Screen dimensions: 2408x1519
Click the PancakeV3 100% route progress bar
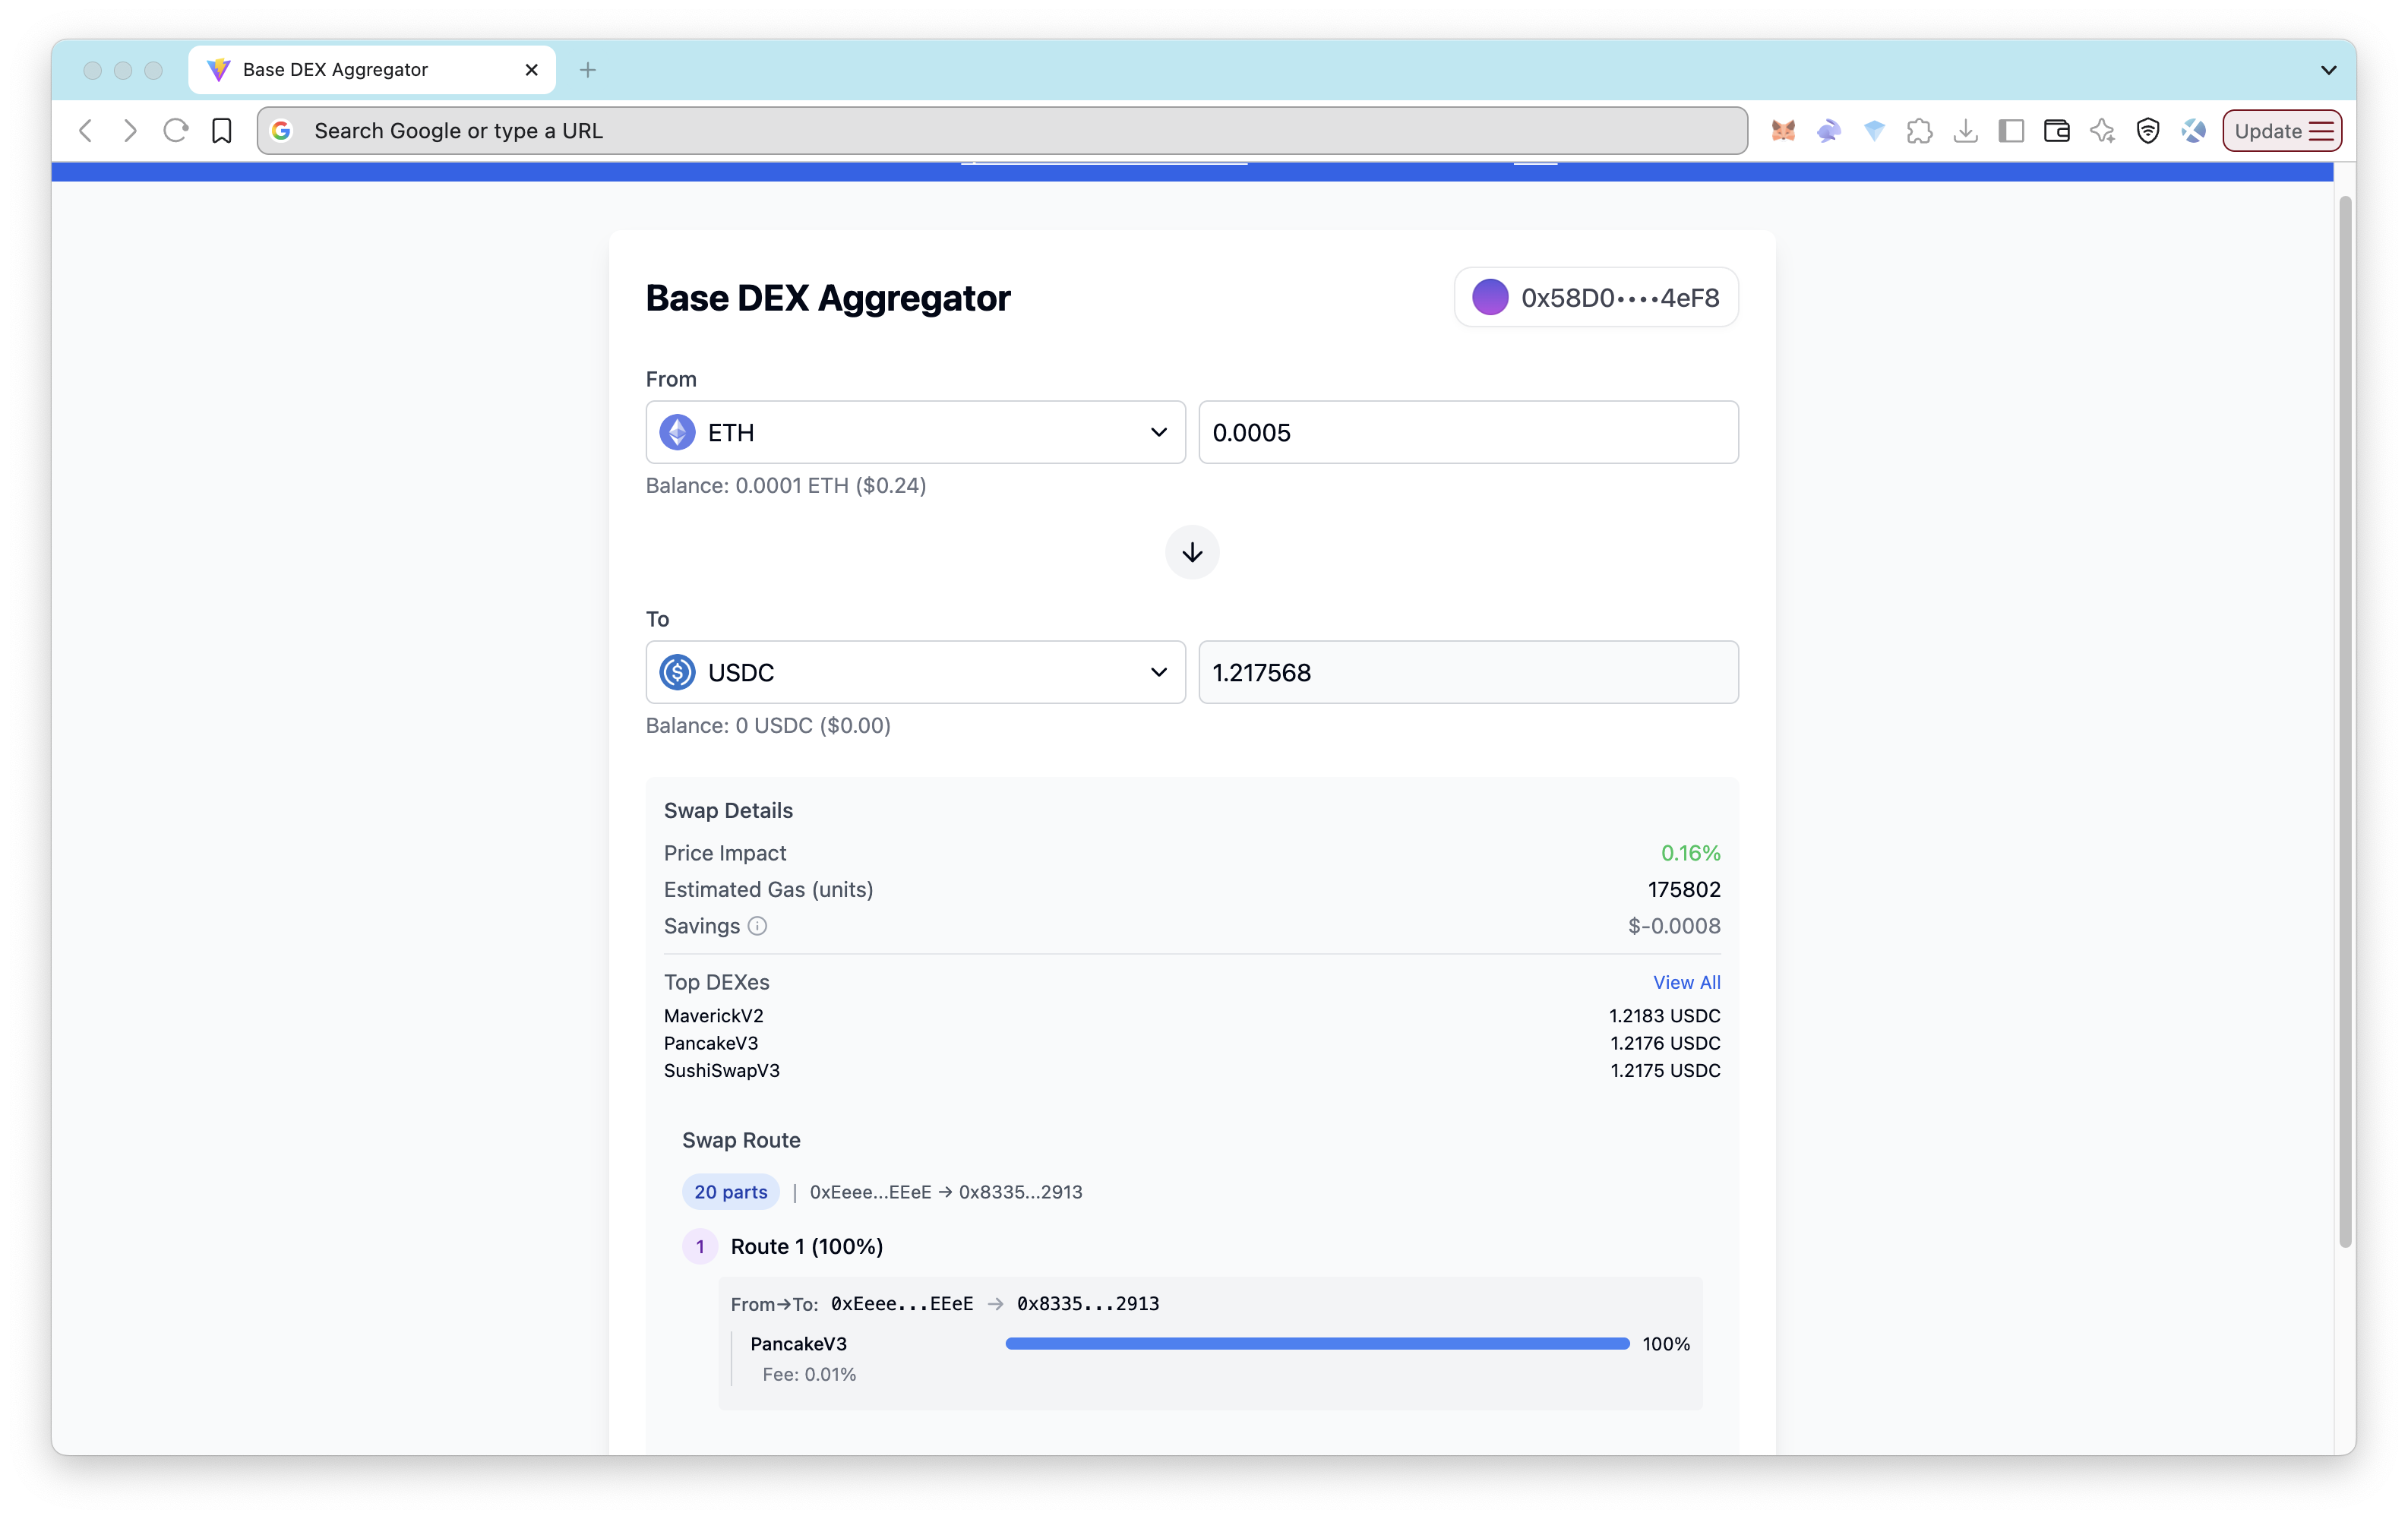(1317, 1344)
